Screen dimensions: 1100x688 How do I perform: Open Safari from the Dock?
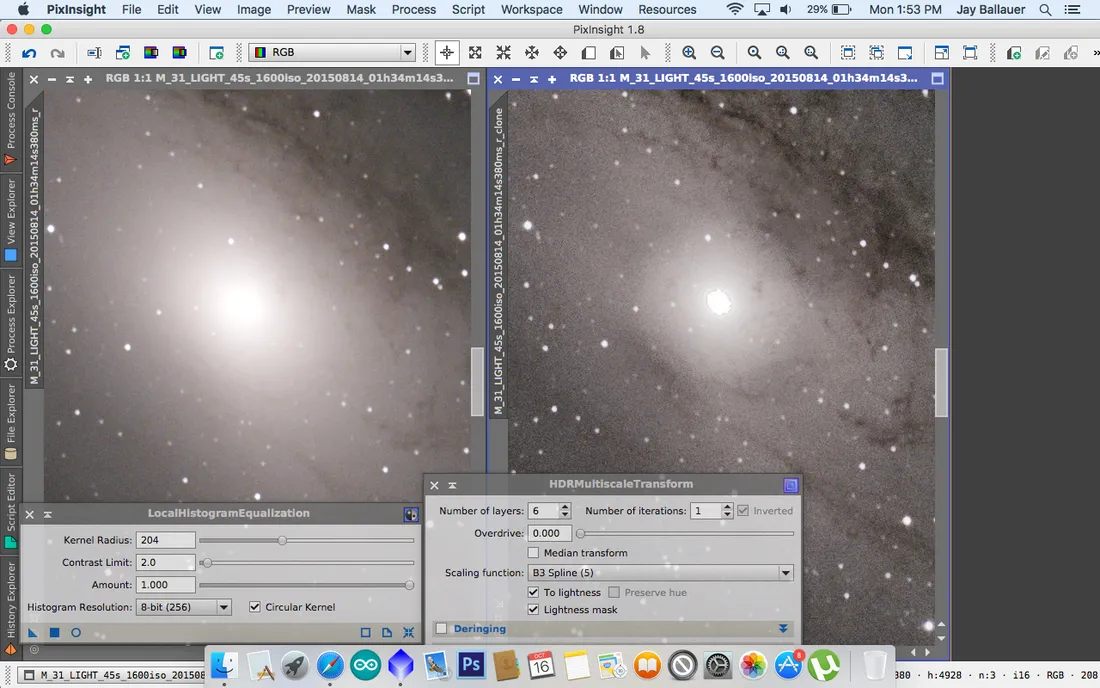point(330,665)
